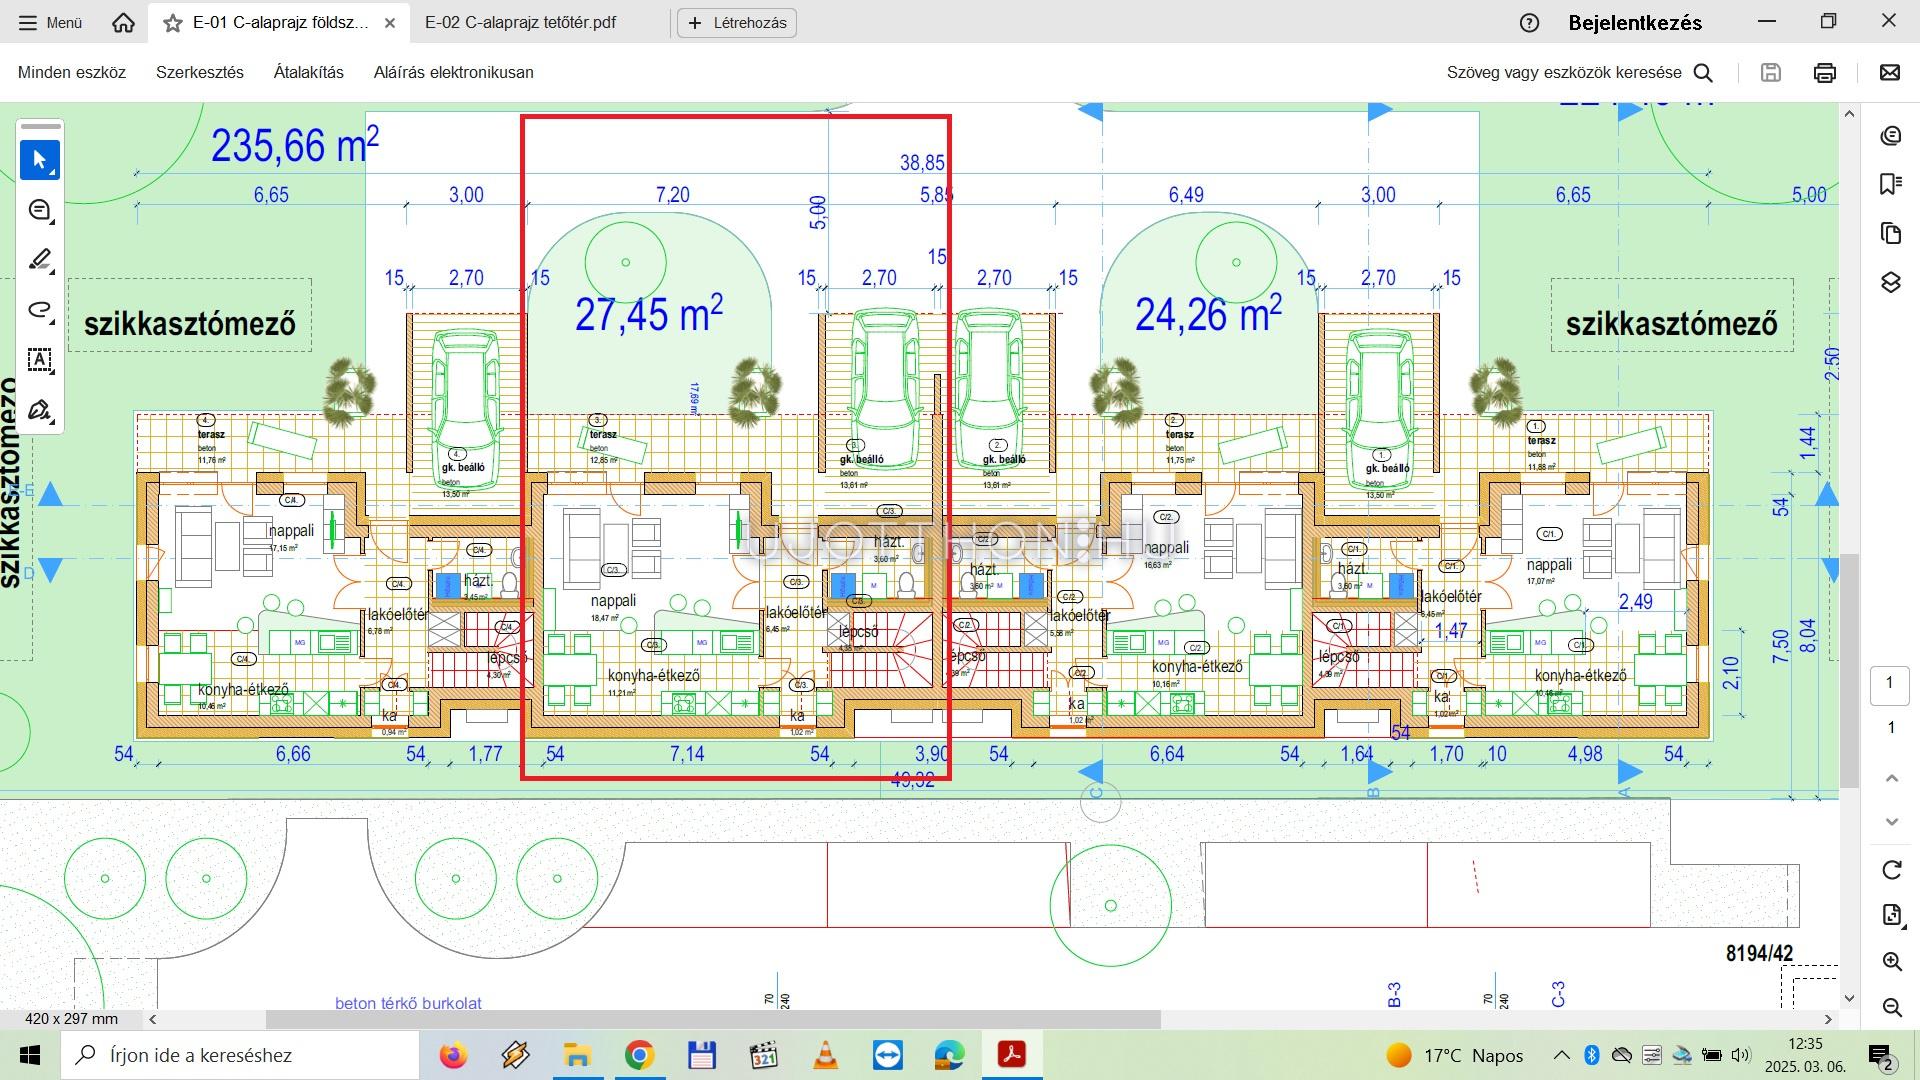Viewport: 1920px width, 1080px height.
Task: Click the search magnifier icon
Action: 1704,72
